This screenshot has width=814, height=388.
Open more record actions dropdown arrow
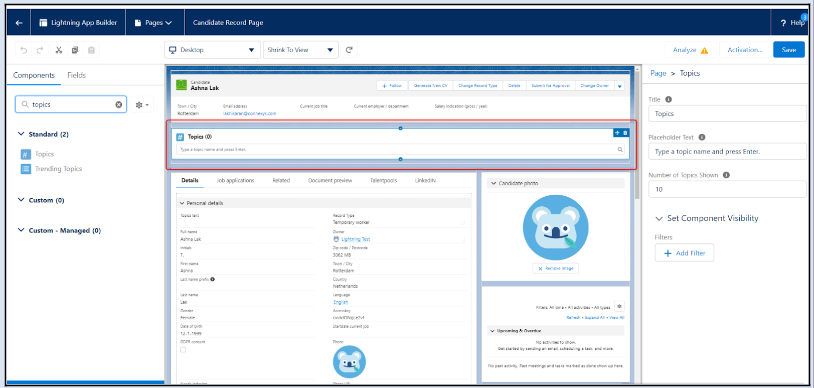click(619, 86)
